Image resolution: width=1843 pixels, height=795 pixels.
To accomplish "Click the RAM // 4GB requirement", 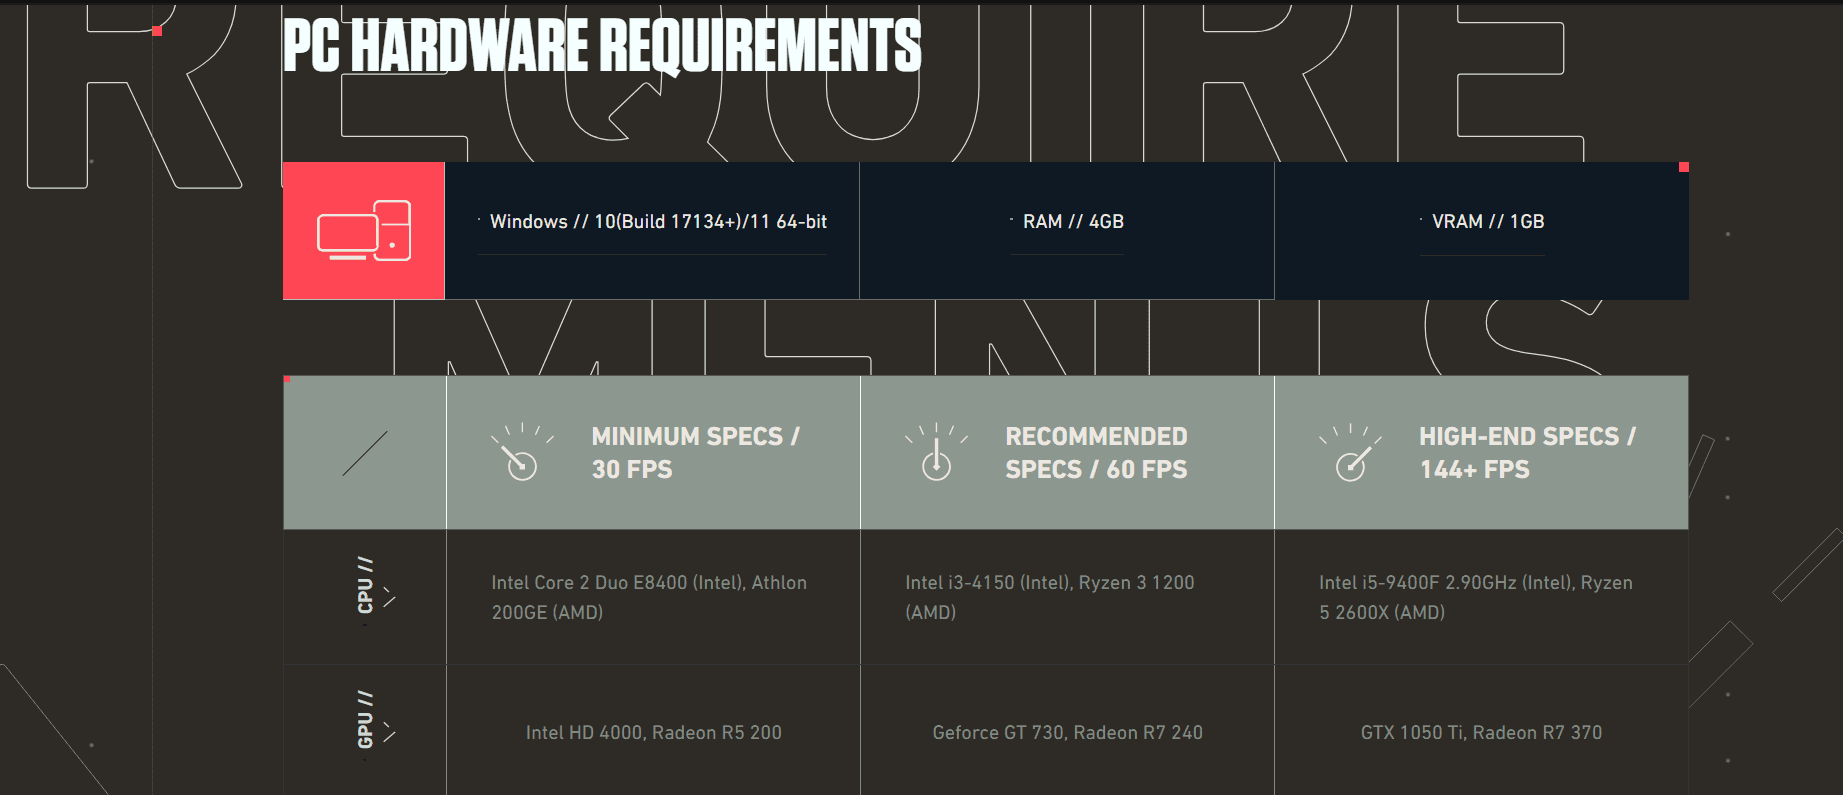I will click(x=1073, y=222).
